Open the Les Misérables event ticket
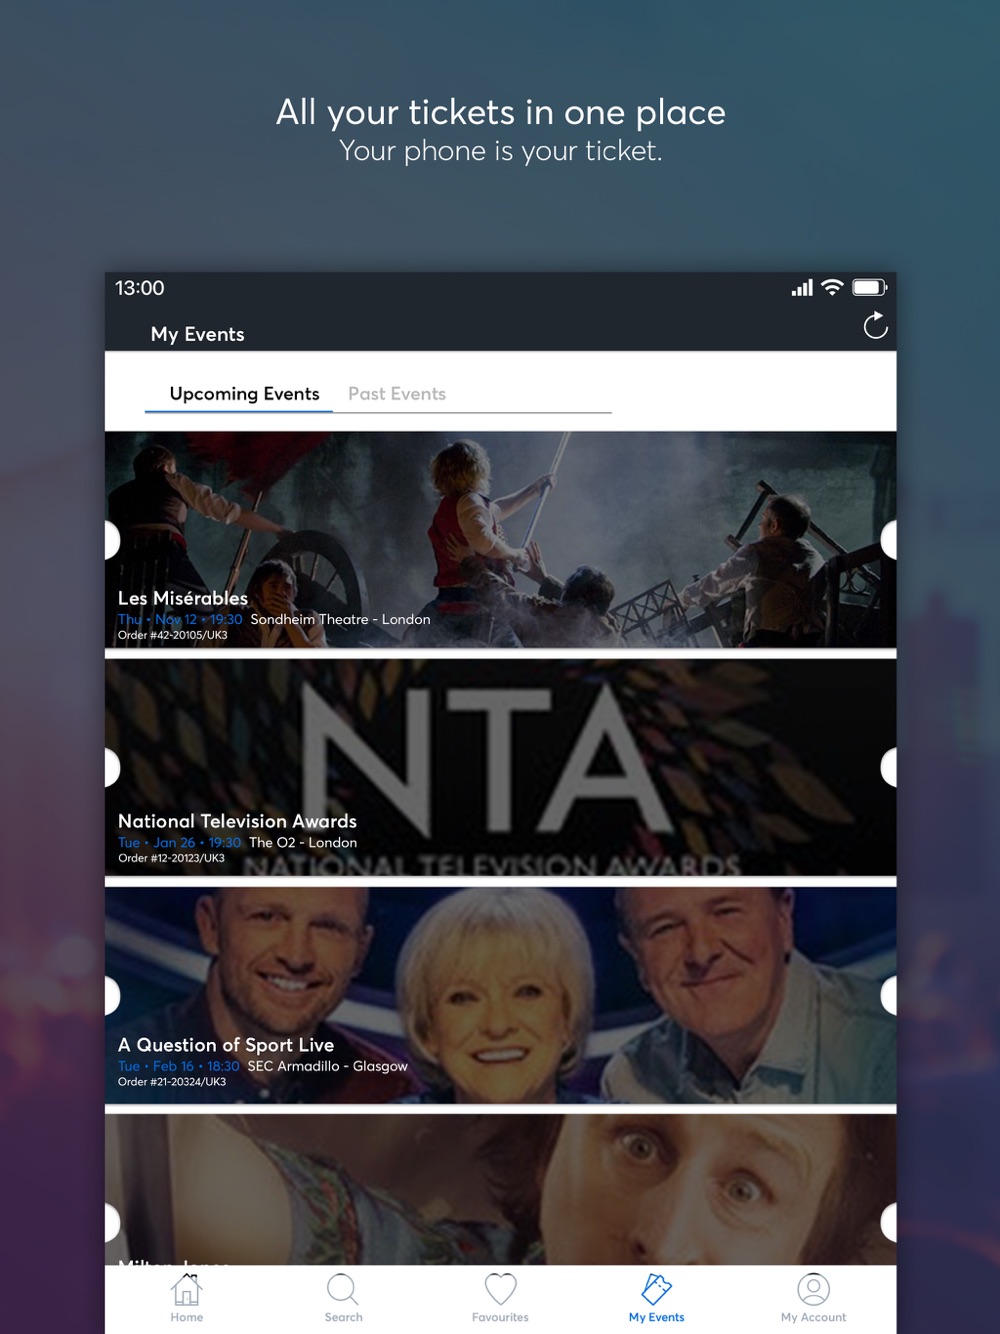 pyautogui.click(x=500, y=540)
